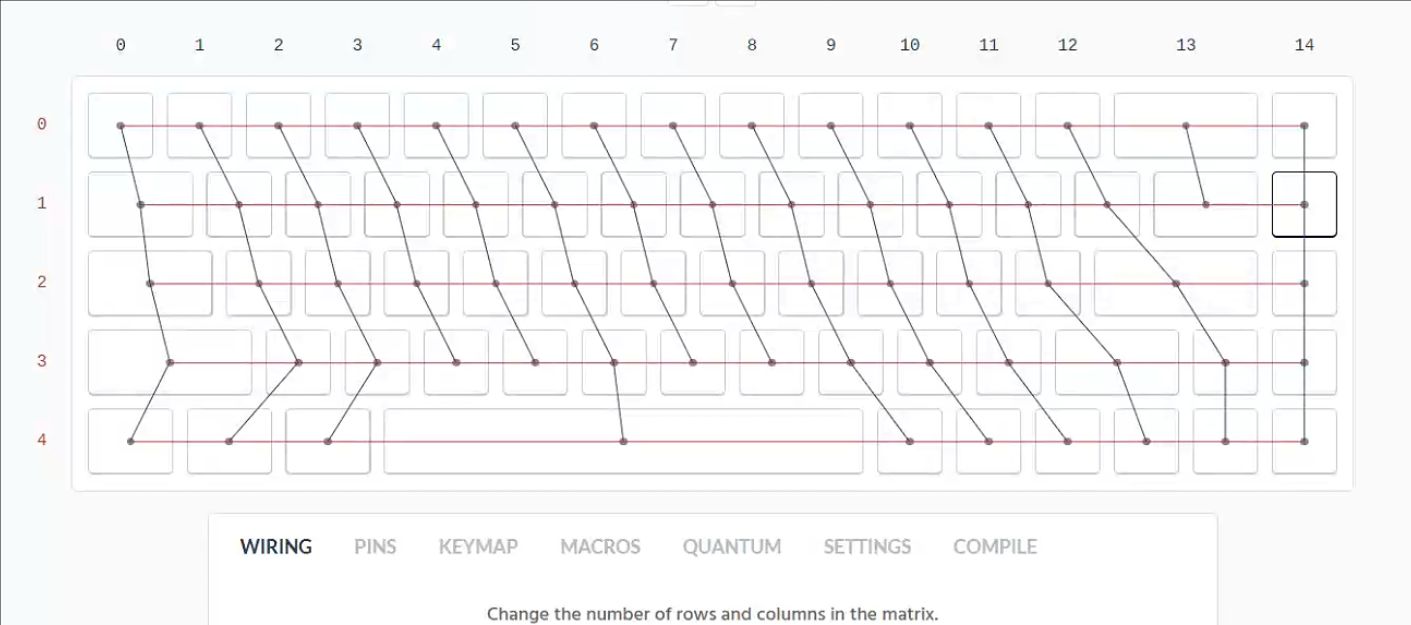Select the first wide key in row 1
Screen dimensions: 1411x625
(x=140, y=204)
